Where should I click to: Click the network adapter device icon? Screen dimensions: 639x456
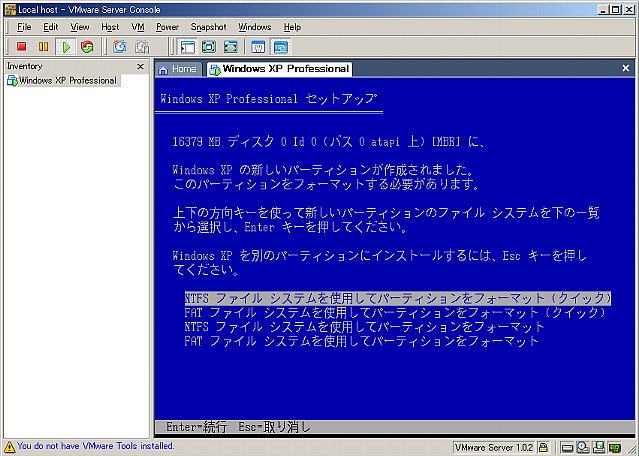pos(614,447)
